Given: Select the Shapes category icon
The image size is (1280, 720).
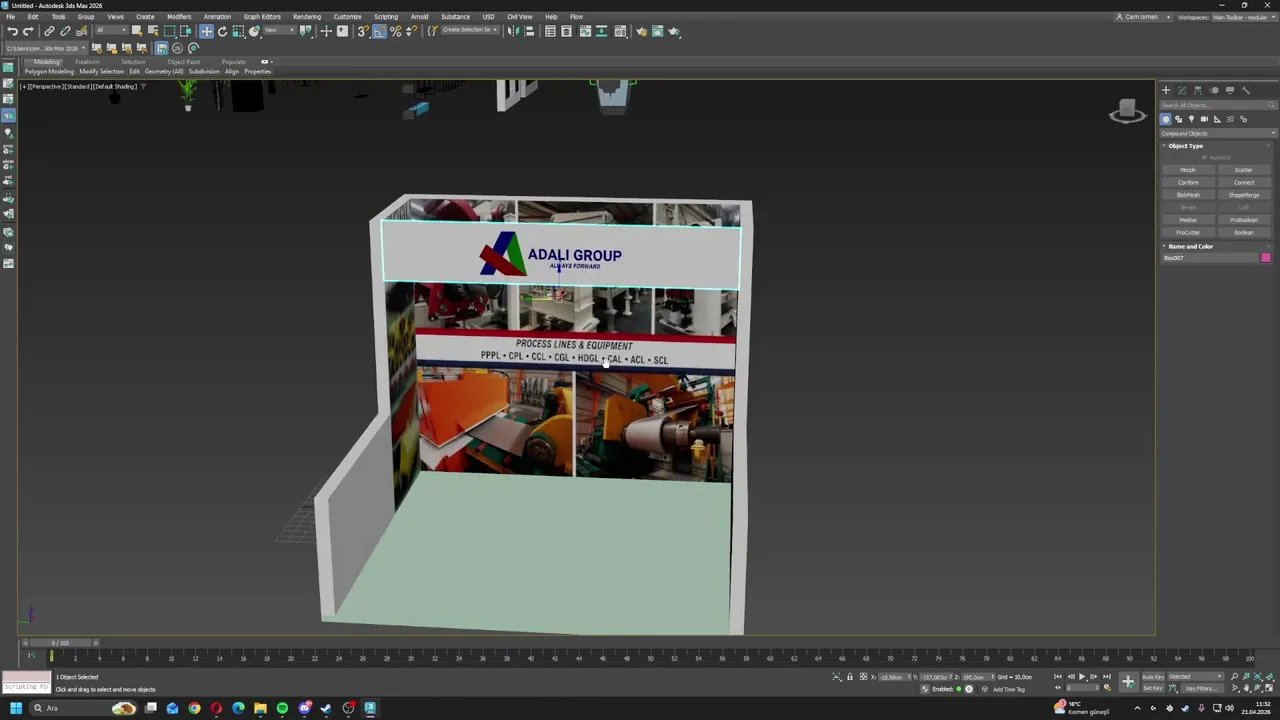Looking at the screenshot, I should point(1178,119).
